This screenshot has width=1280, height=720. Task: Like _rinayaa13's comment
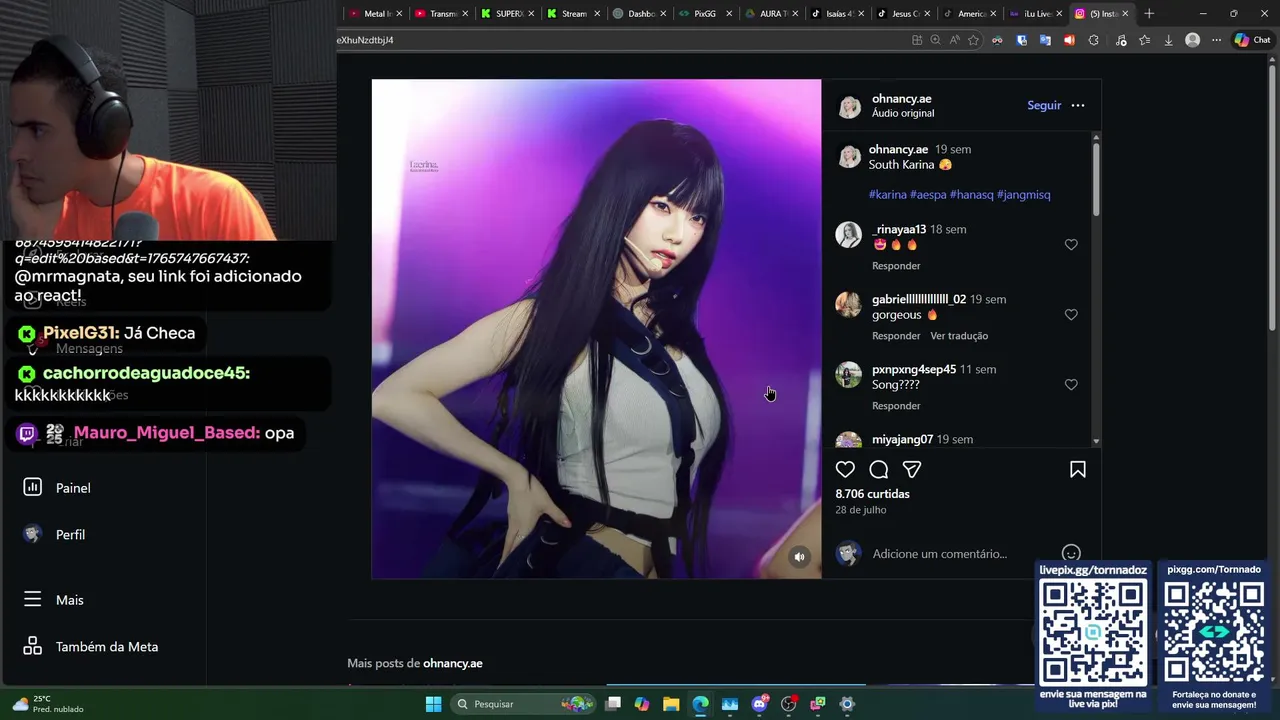point(1071,244)
